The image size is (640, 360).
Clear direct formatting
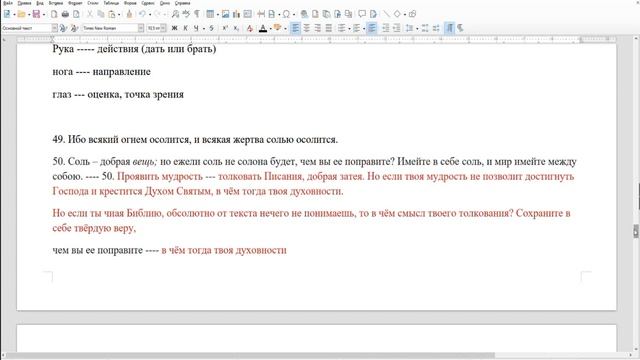pyautogui.click(x=250, y=28)
